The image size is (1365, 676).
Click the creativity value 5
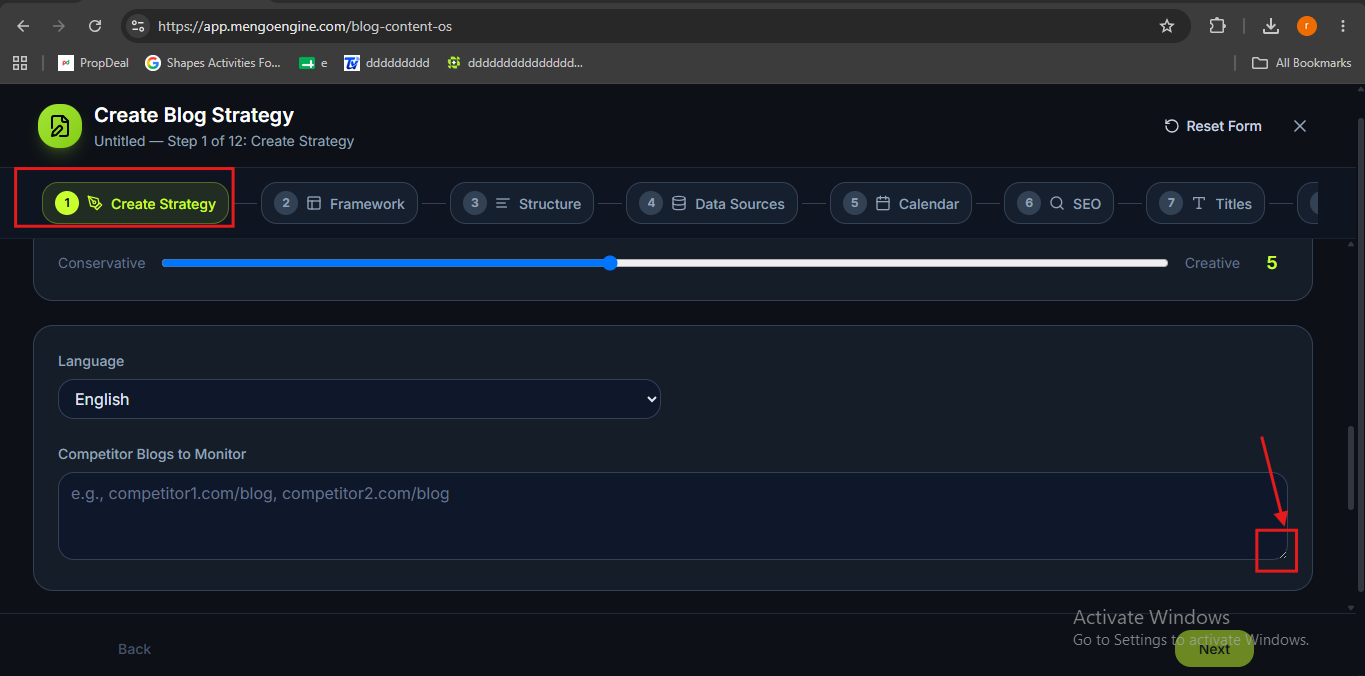[x=1272, y=263]
